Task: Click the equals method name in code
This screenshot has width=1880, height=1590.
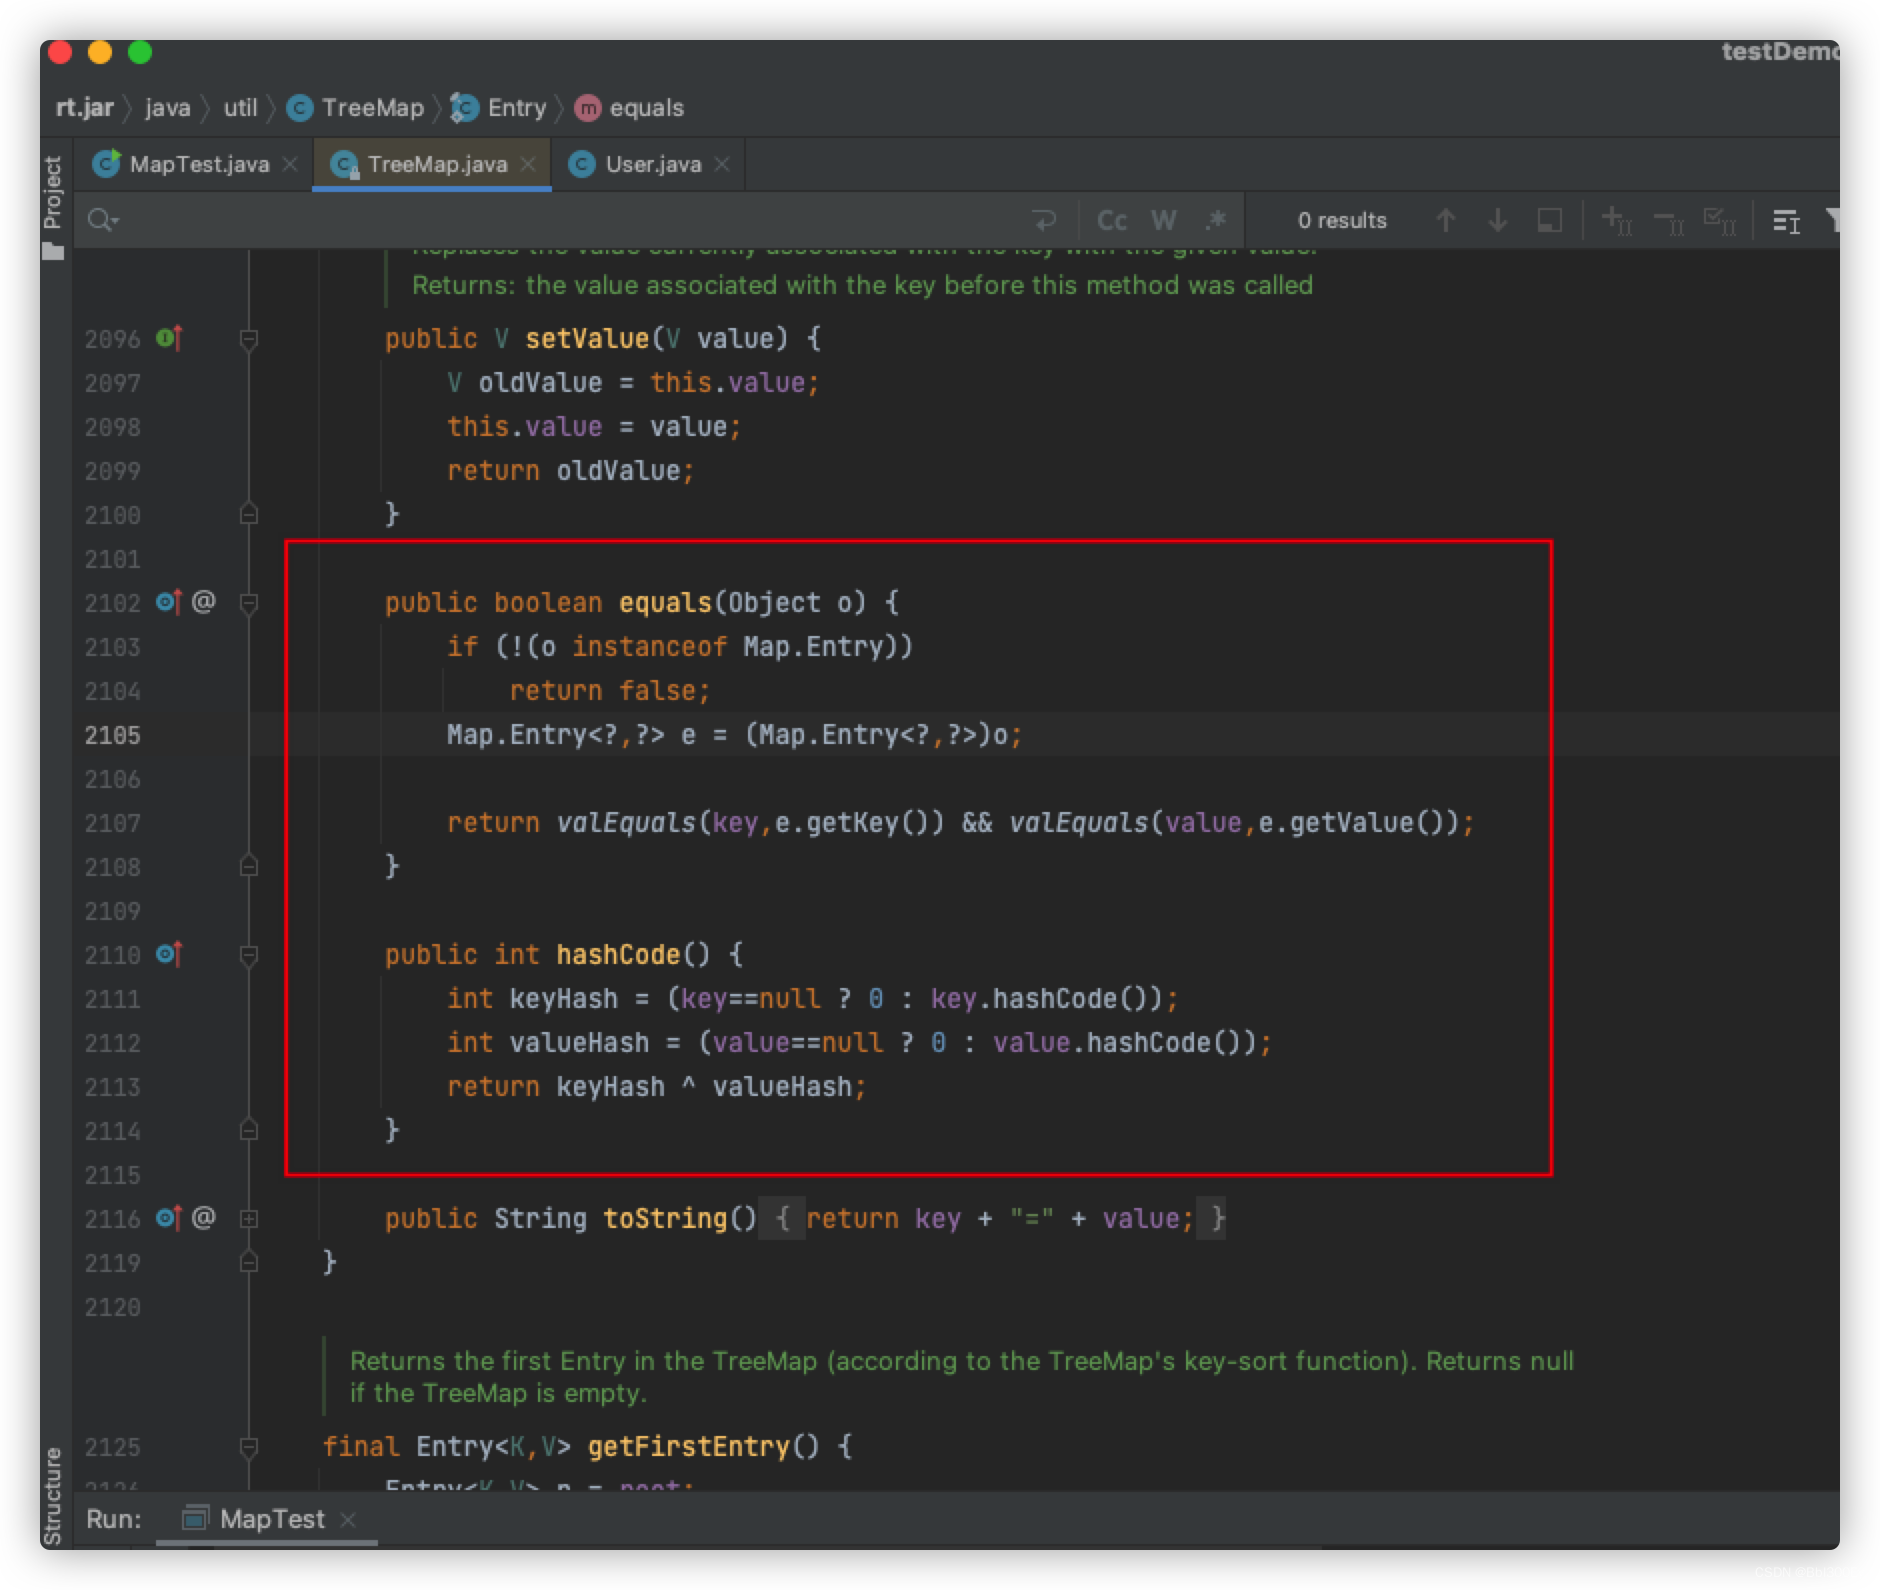Action: coord(665,602)
